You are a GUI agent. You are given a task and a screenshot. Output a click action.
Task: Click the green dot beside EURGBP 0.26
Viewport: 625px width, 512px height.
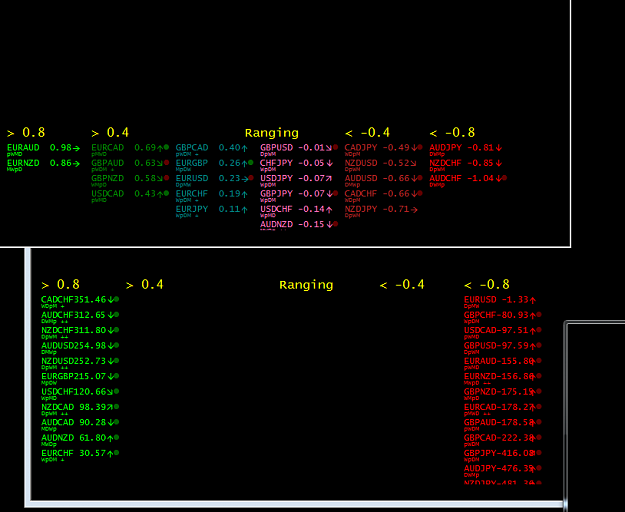point(251,163)
